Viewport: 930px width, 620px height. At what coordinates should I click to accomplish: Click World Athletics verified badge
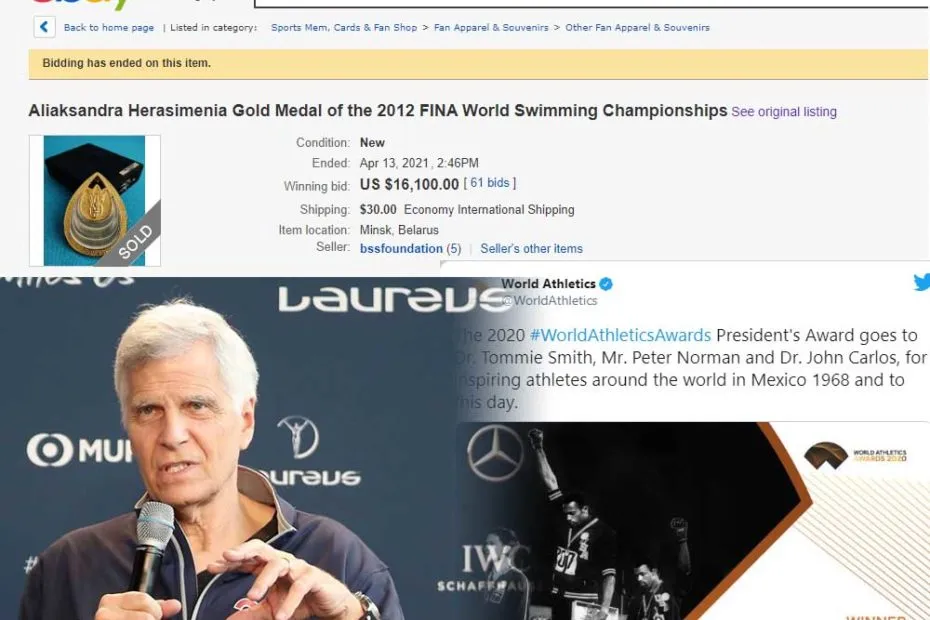606,284
